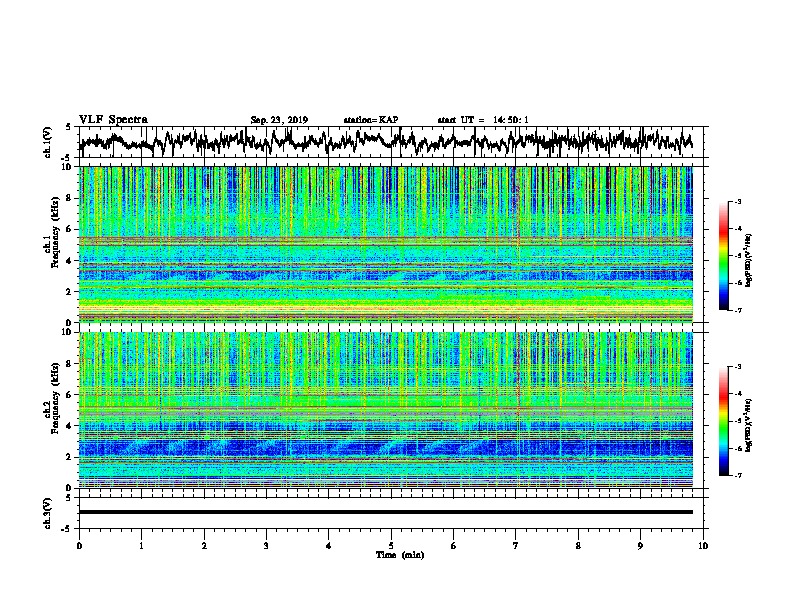Click the time axis tick label "9"
This screenshot has width=792, height=612.
pyautogui.click(x=640, y=546)
